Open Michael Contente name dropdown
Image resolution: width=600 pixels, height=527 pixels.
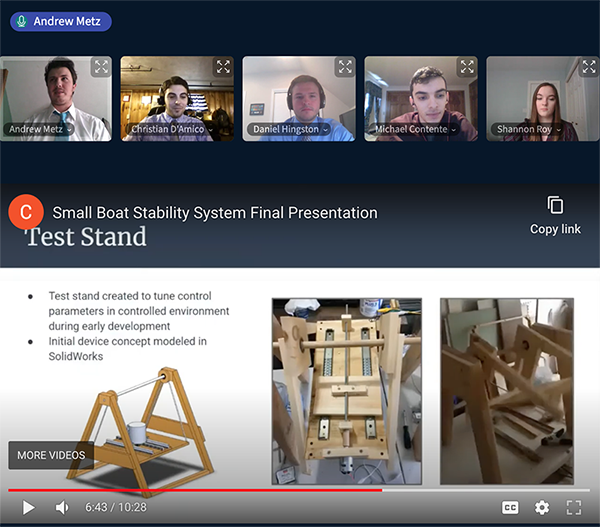pyautogui.click(x=454, y=129)
